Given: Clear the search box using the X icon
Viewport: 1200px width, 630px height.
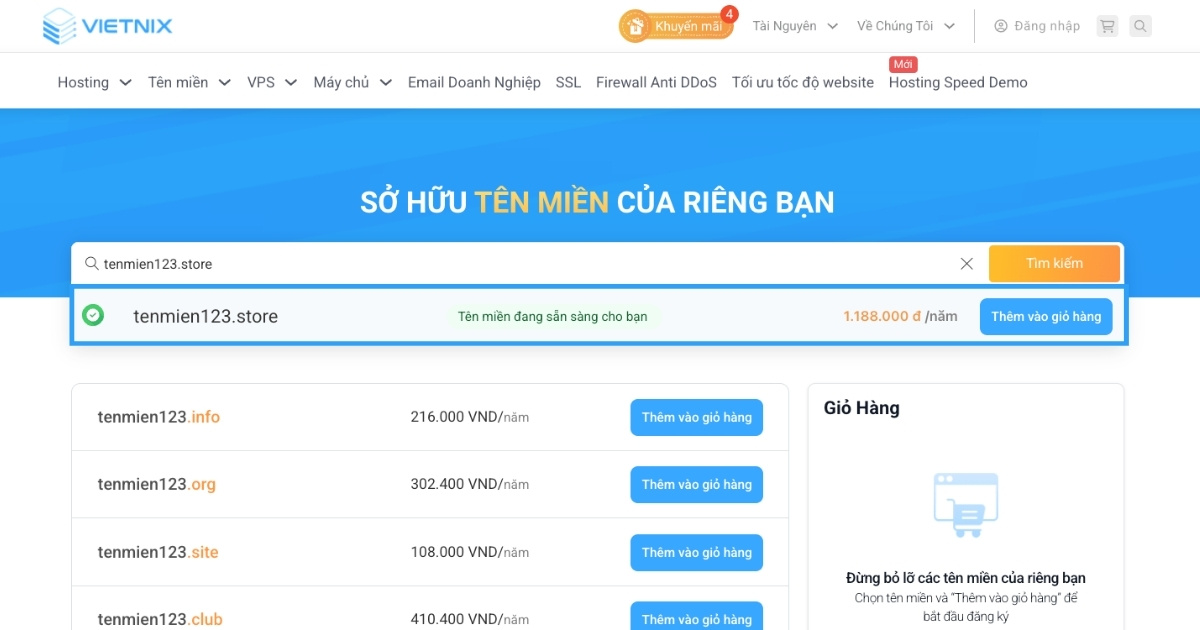Looking at the screenshot, I should point(966,263).
